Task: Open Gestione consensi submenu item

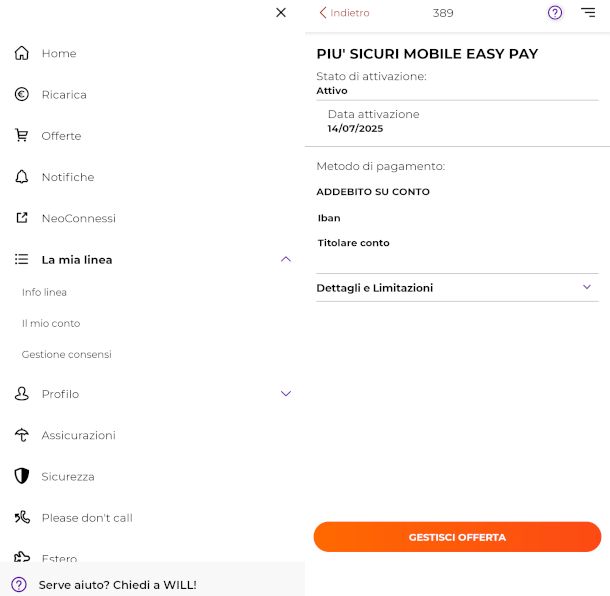Action: (67, 354)
